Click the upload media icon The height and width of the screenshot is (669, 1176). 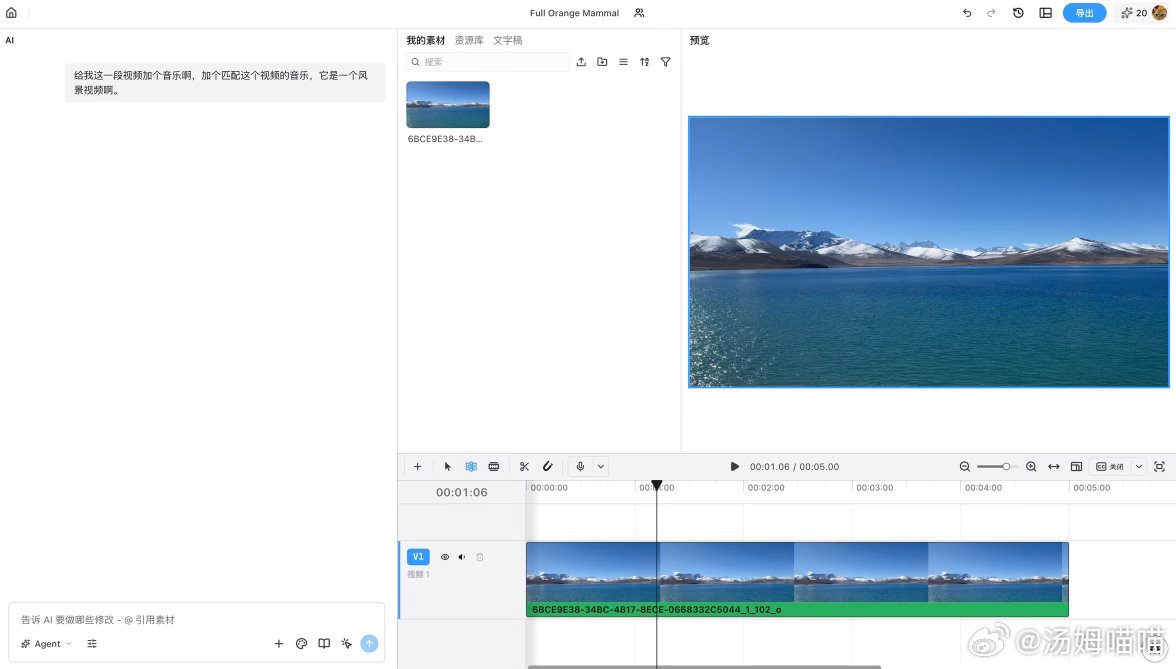point(581,62)
